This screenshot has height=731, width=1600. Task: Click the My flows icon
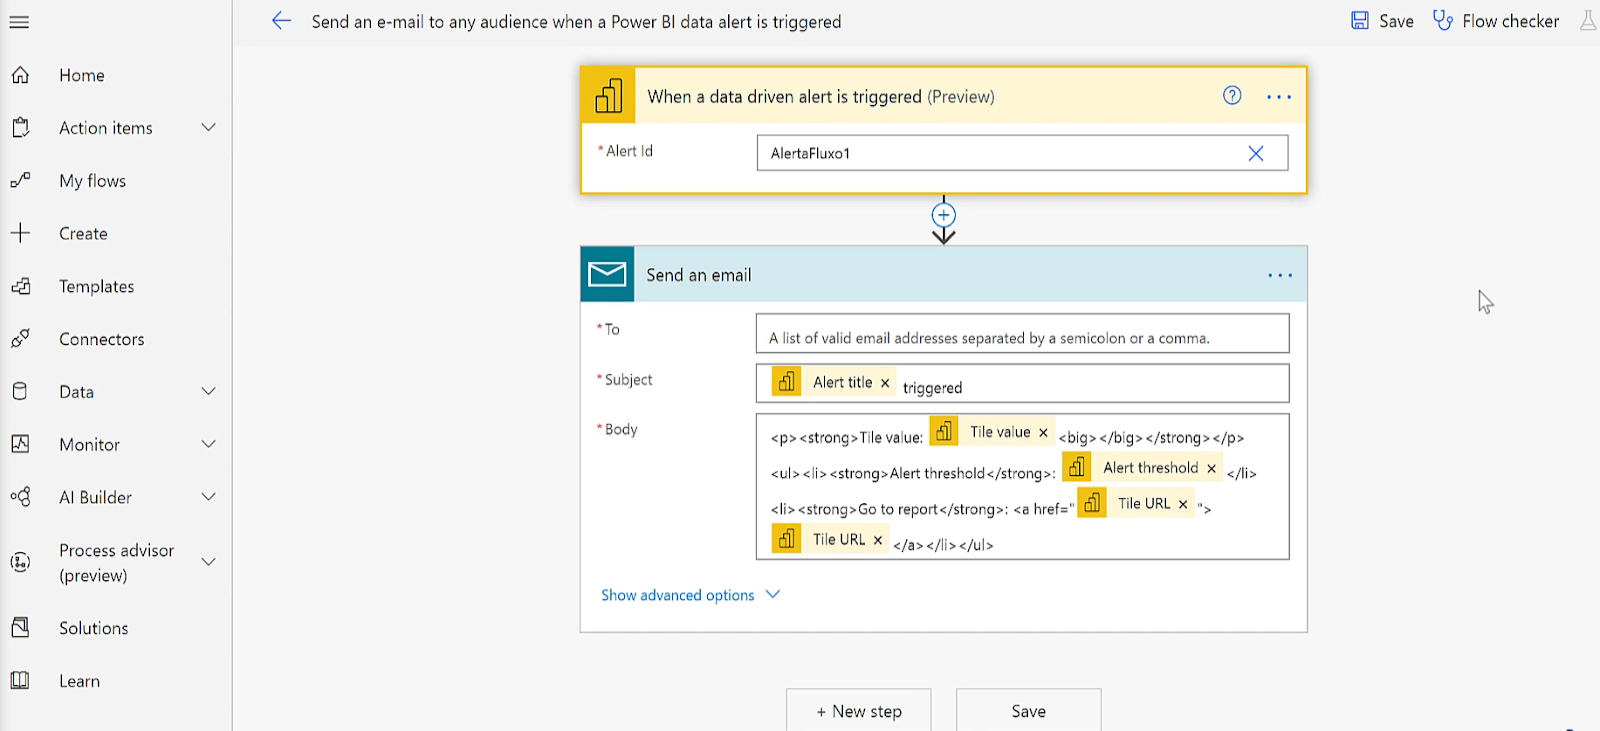click(x=20, y=181)
